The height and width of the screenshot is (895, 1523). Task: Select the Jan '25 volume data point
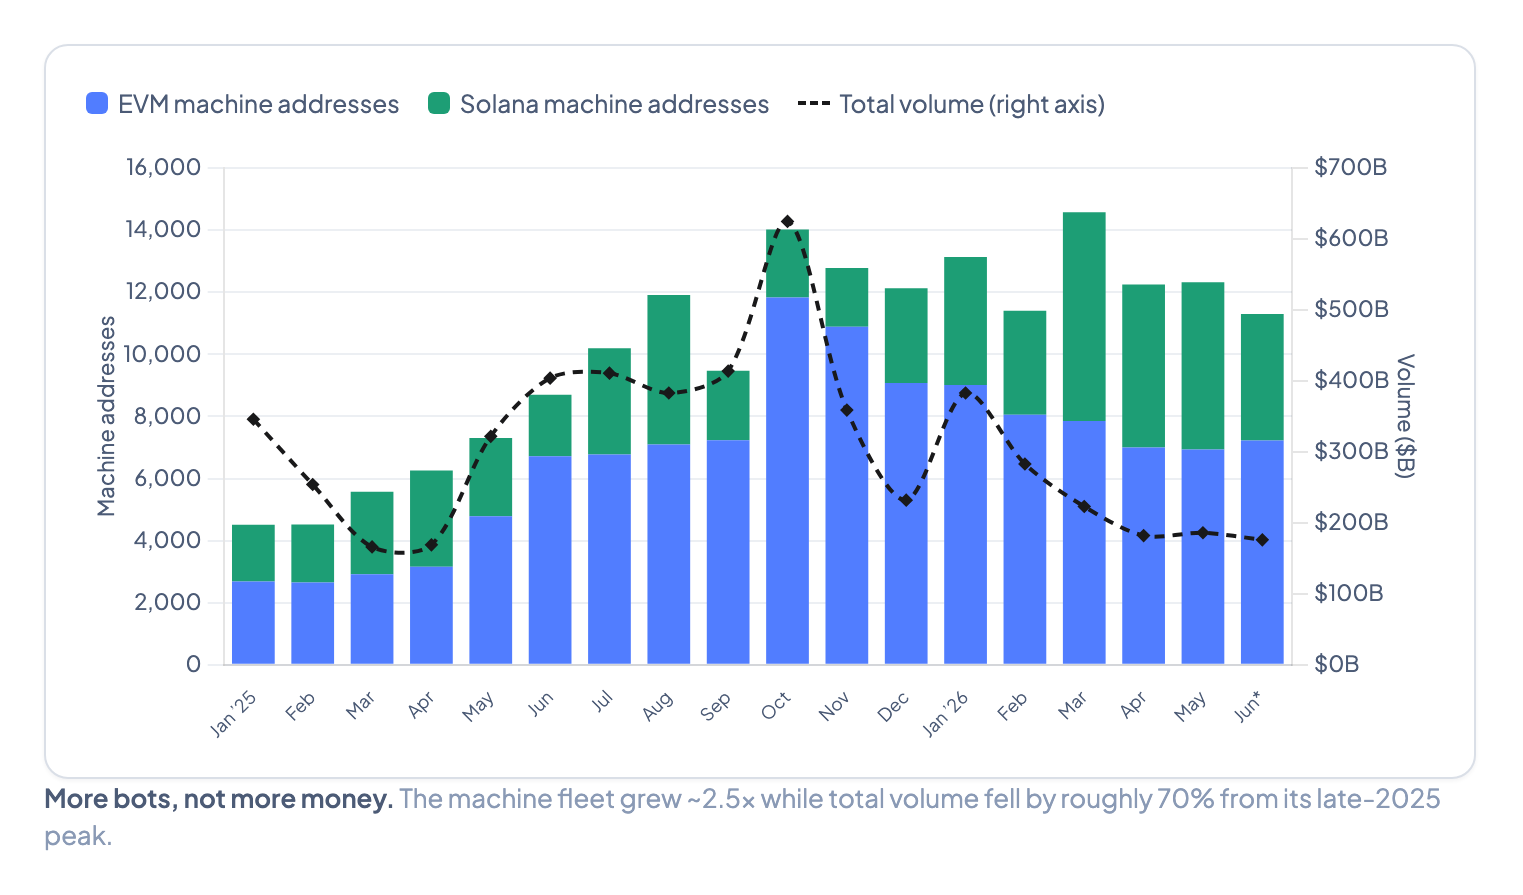[254, 420]
